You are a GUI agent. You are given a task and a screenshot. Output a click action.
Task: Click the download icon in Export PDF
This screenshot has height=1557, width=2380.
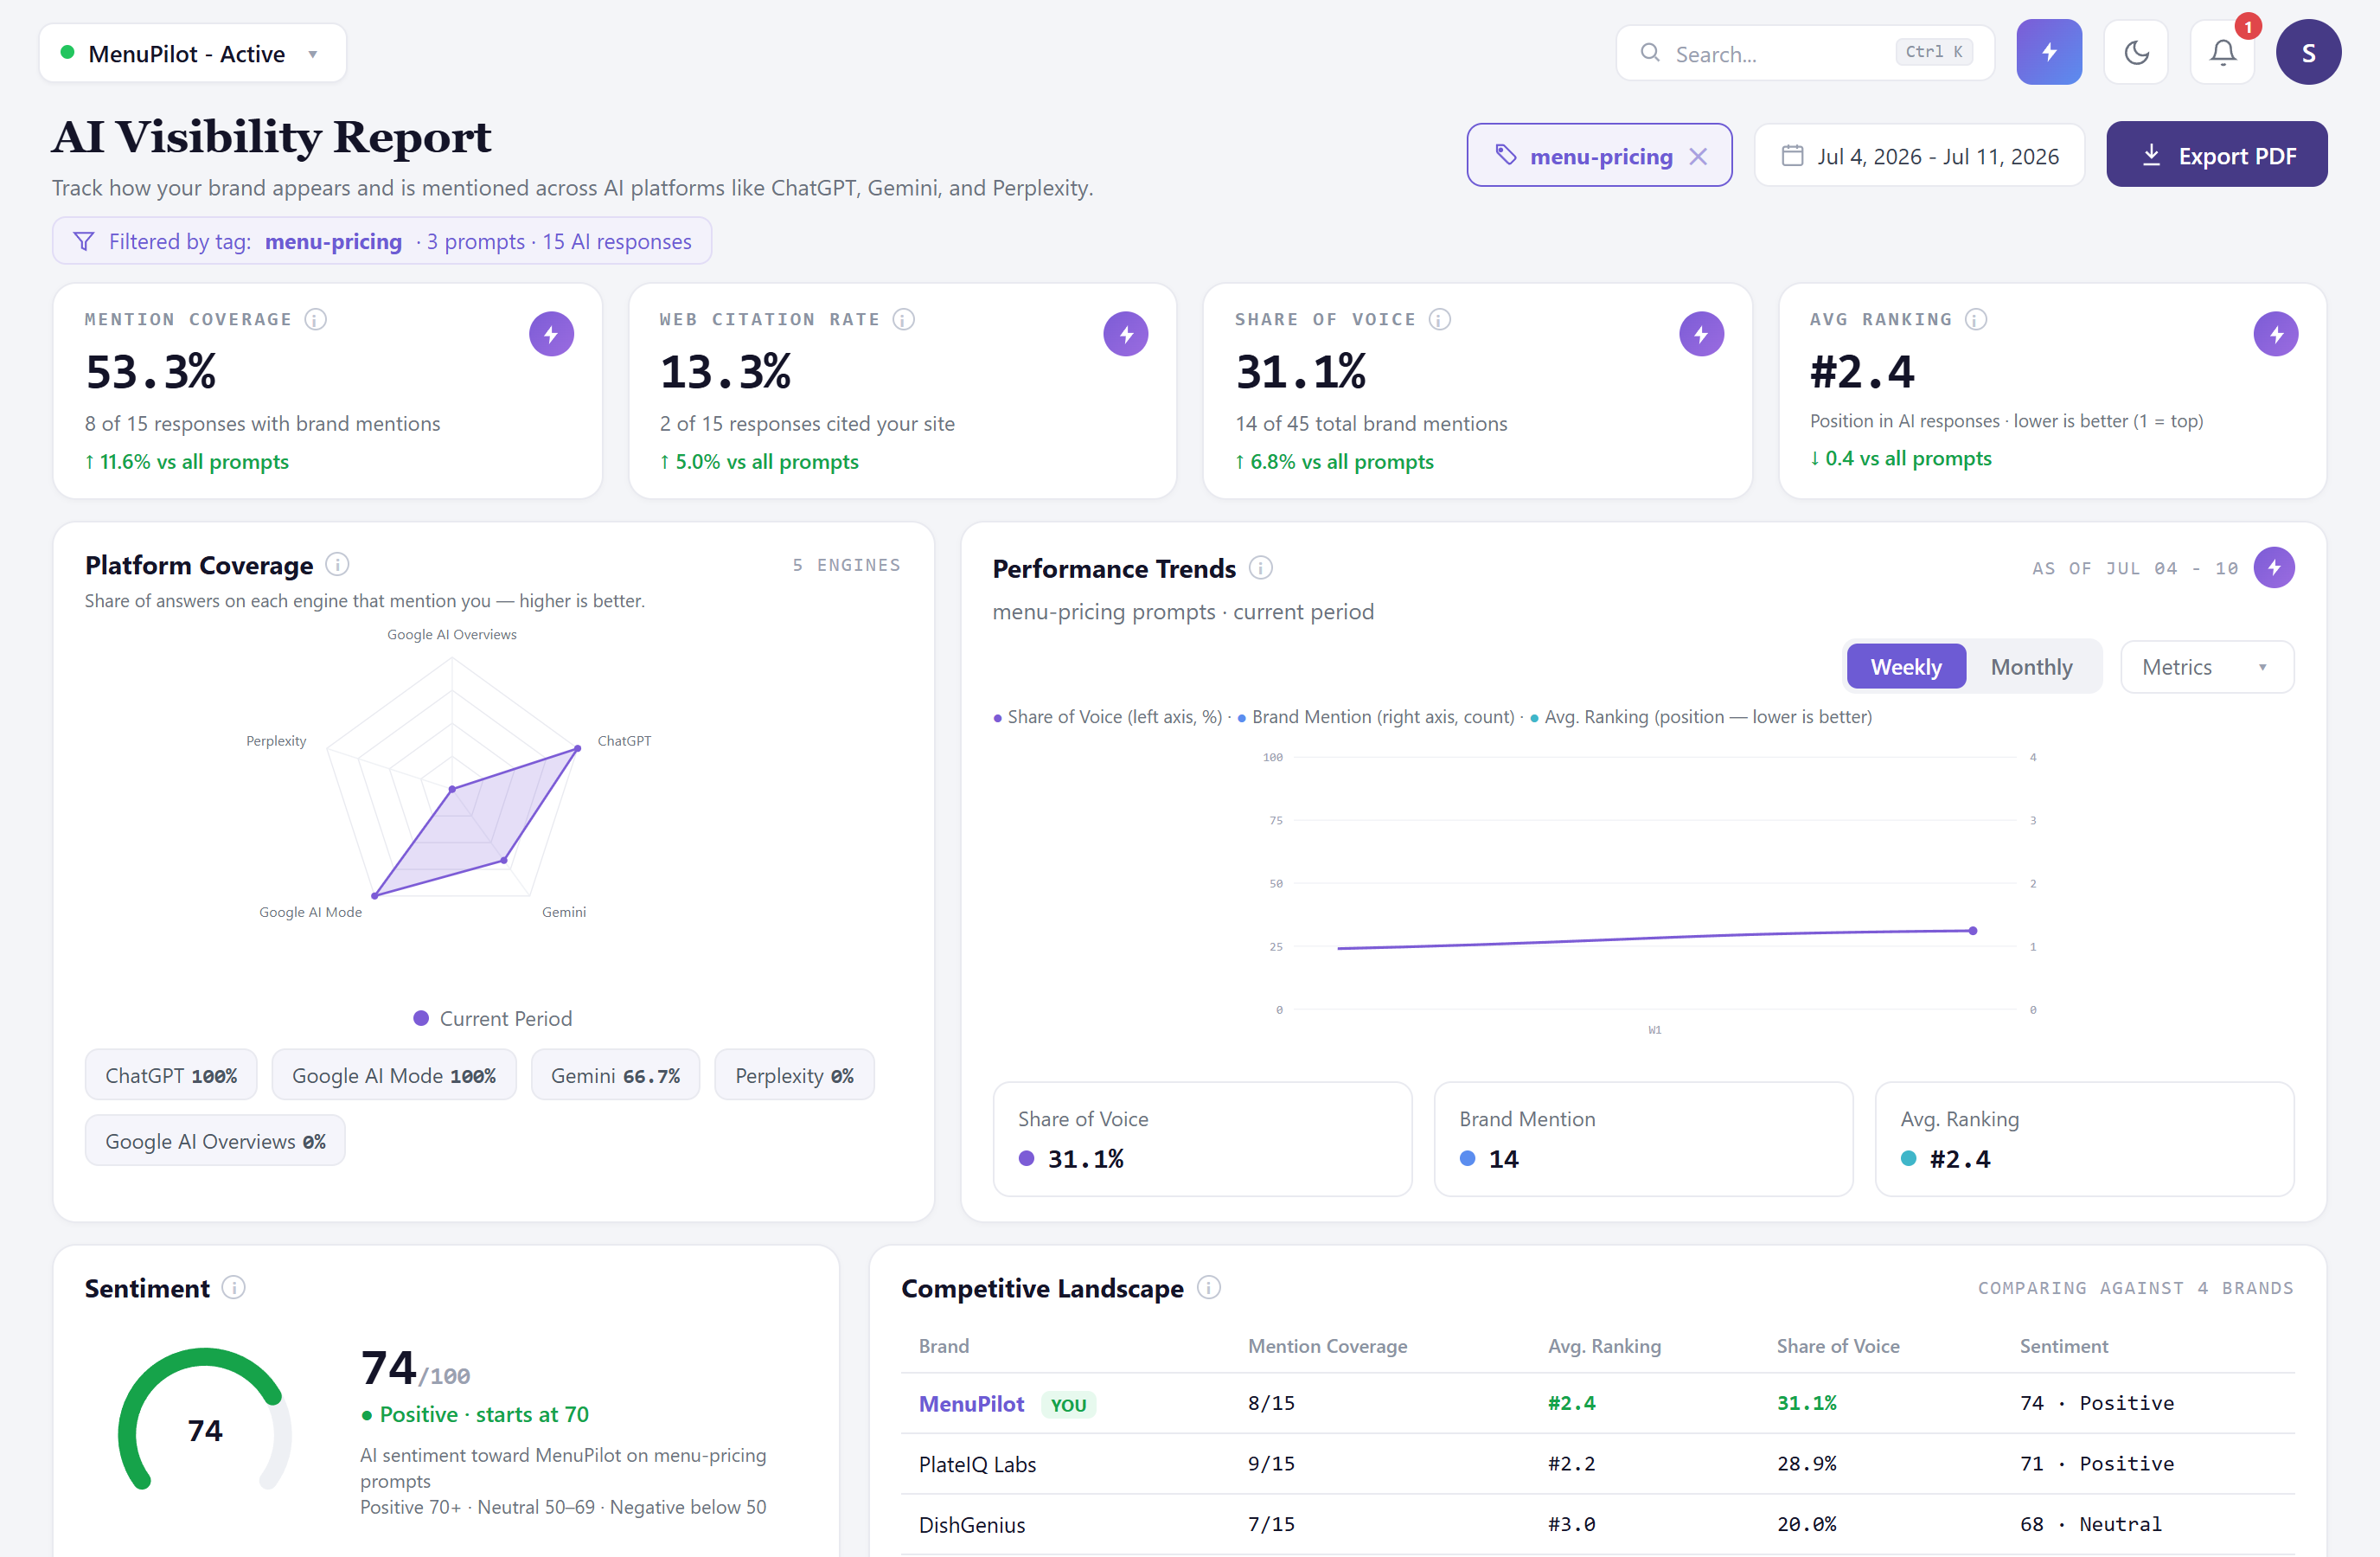click(2151, 155)
